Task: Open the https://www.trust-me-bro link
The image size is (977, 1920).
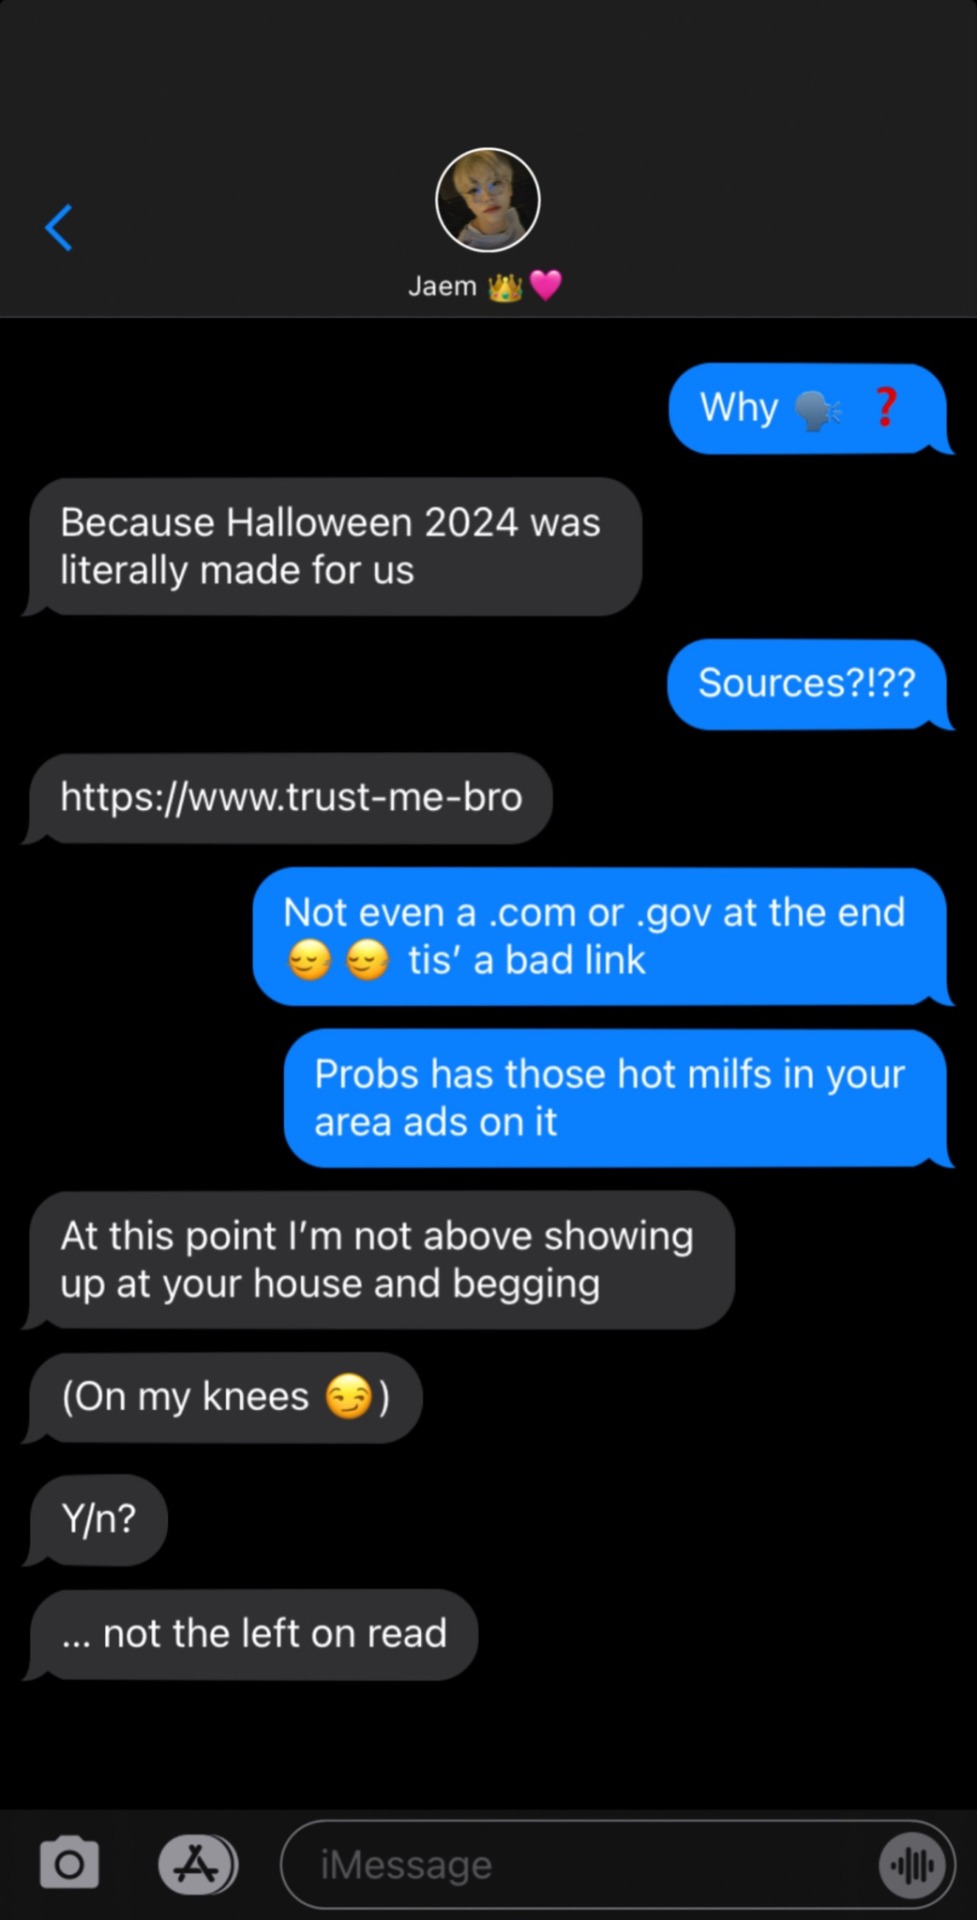Action: point(291,797)
